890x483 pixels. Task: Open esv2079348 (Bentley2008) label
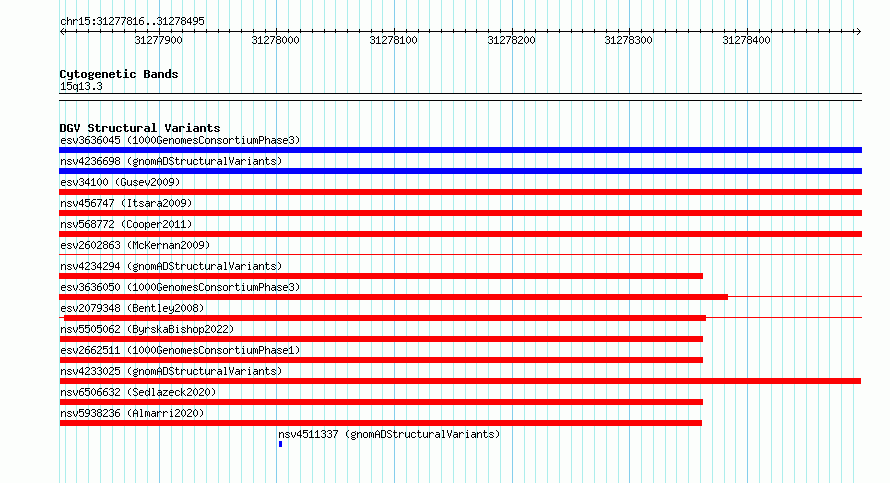(x=132, y=308)
